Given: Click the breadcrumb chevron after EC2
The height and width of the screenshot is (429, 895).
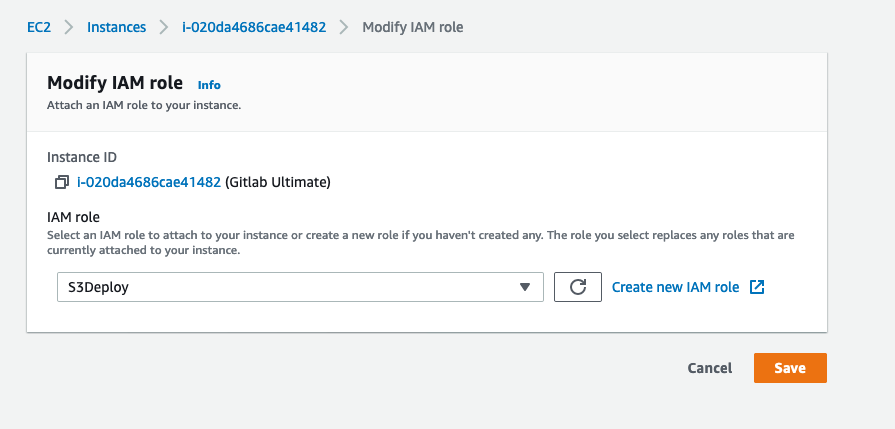Looking at the screenshot, I should (69, 27).
